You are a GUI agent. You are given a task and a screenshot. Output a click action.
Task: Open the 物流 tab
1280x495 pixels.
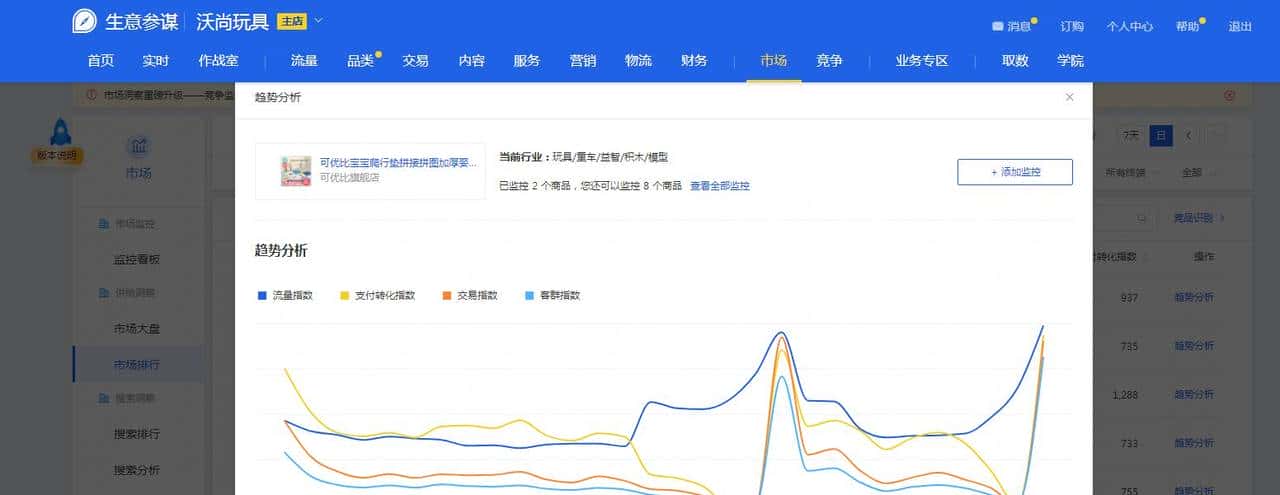pos(638,61)
